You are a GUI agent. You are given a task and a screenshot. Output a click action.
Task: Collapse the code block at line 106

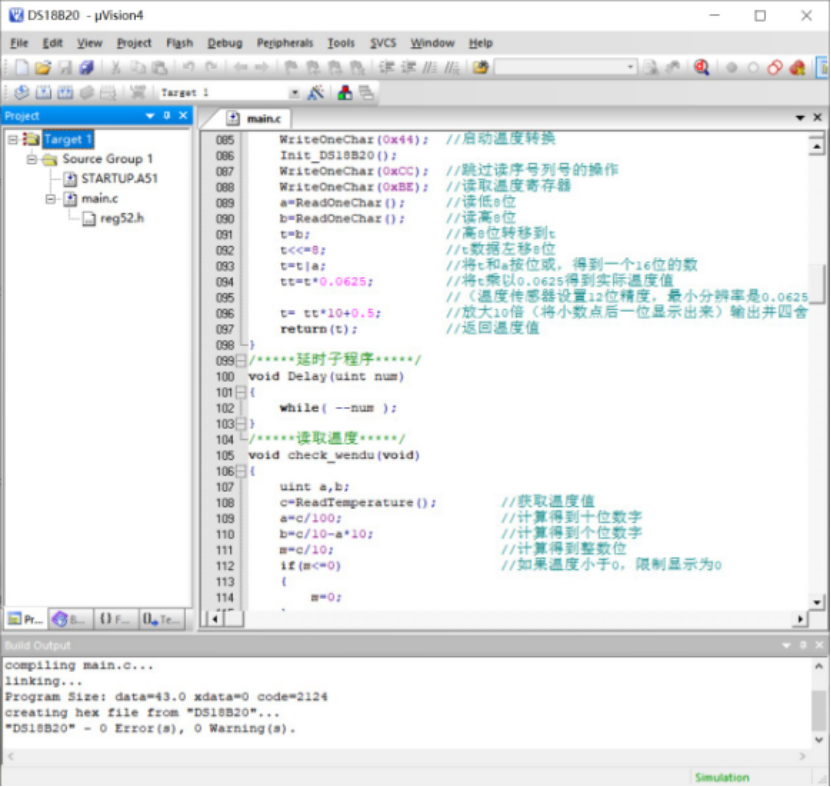click(241, 471)
